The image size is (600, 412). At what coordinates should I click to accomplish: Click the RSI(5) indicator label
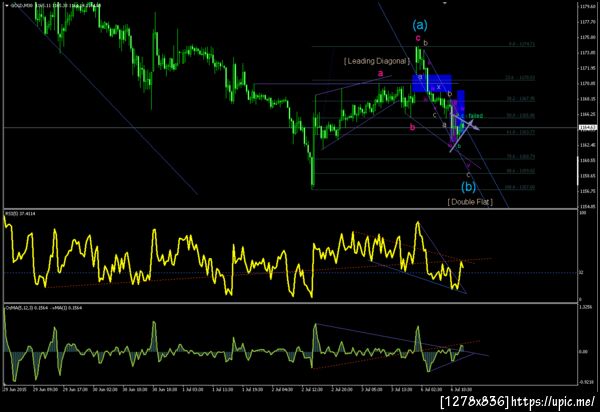[20, 213]
